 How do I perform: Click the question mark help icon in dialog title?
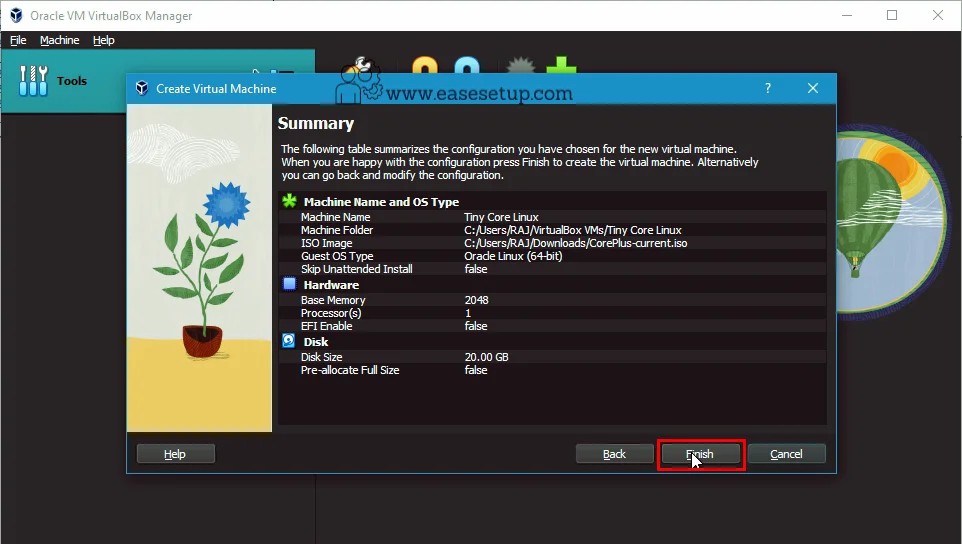click(768, 88)
